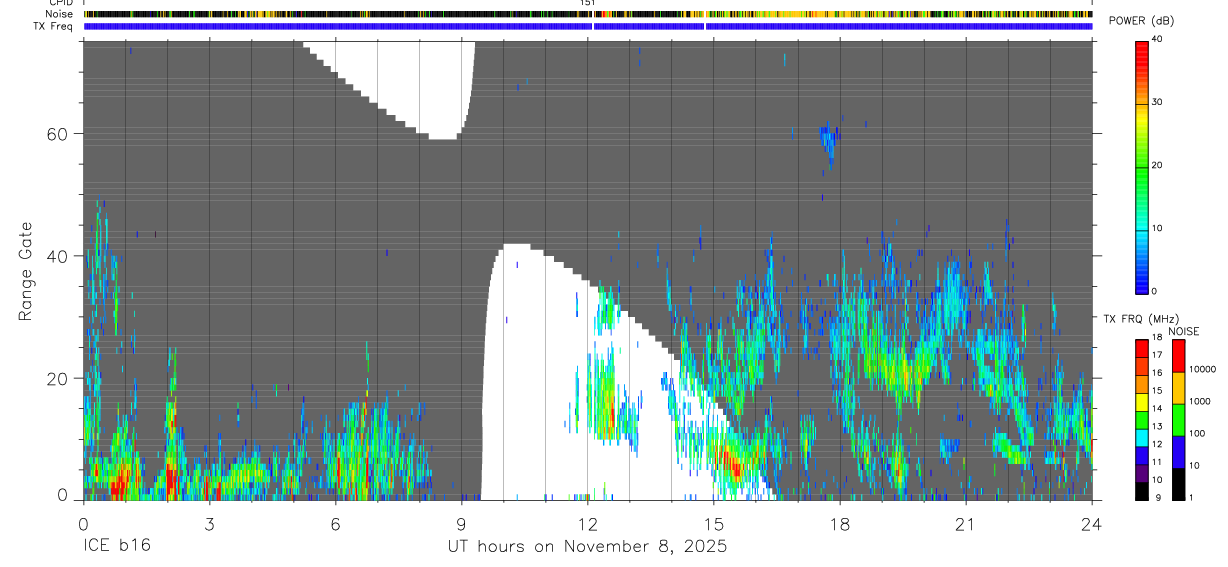The image size is (1228, 567).
Task: Click the echo cluster near range gate 60 at 18 UT
Action: pyautogui.click(x=827, y=141)
